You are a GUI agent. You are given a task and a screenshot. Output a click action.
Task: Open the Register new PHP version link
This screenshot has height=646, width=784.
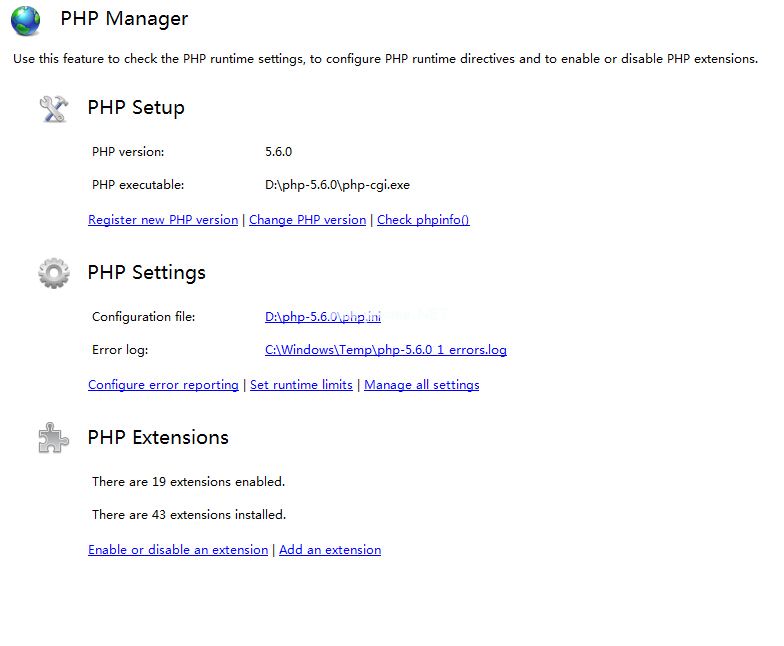(x=163, y=220)
